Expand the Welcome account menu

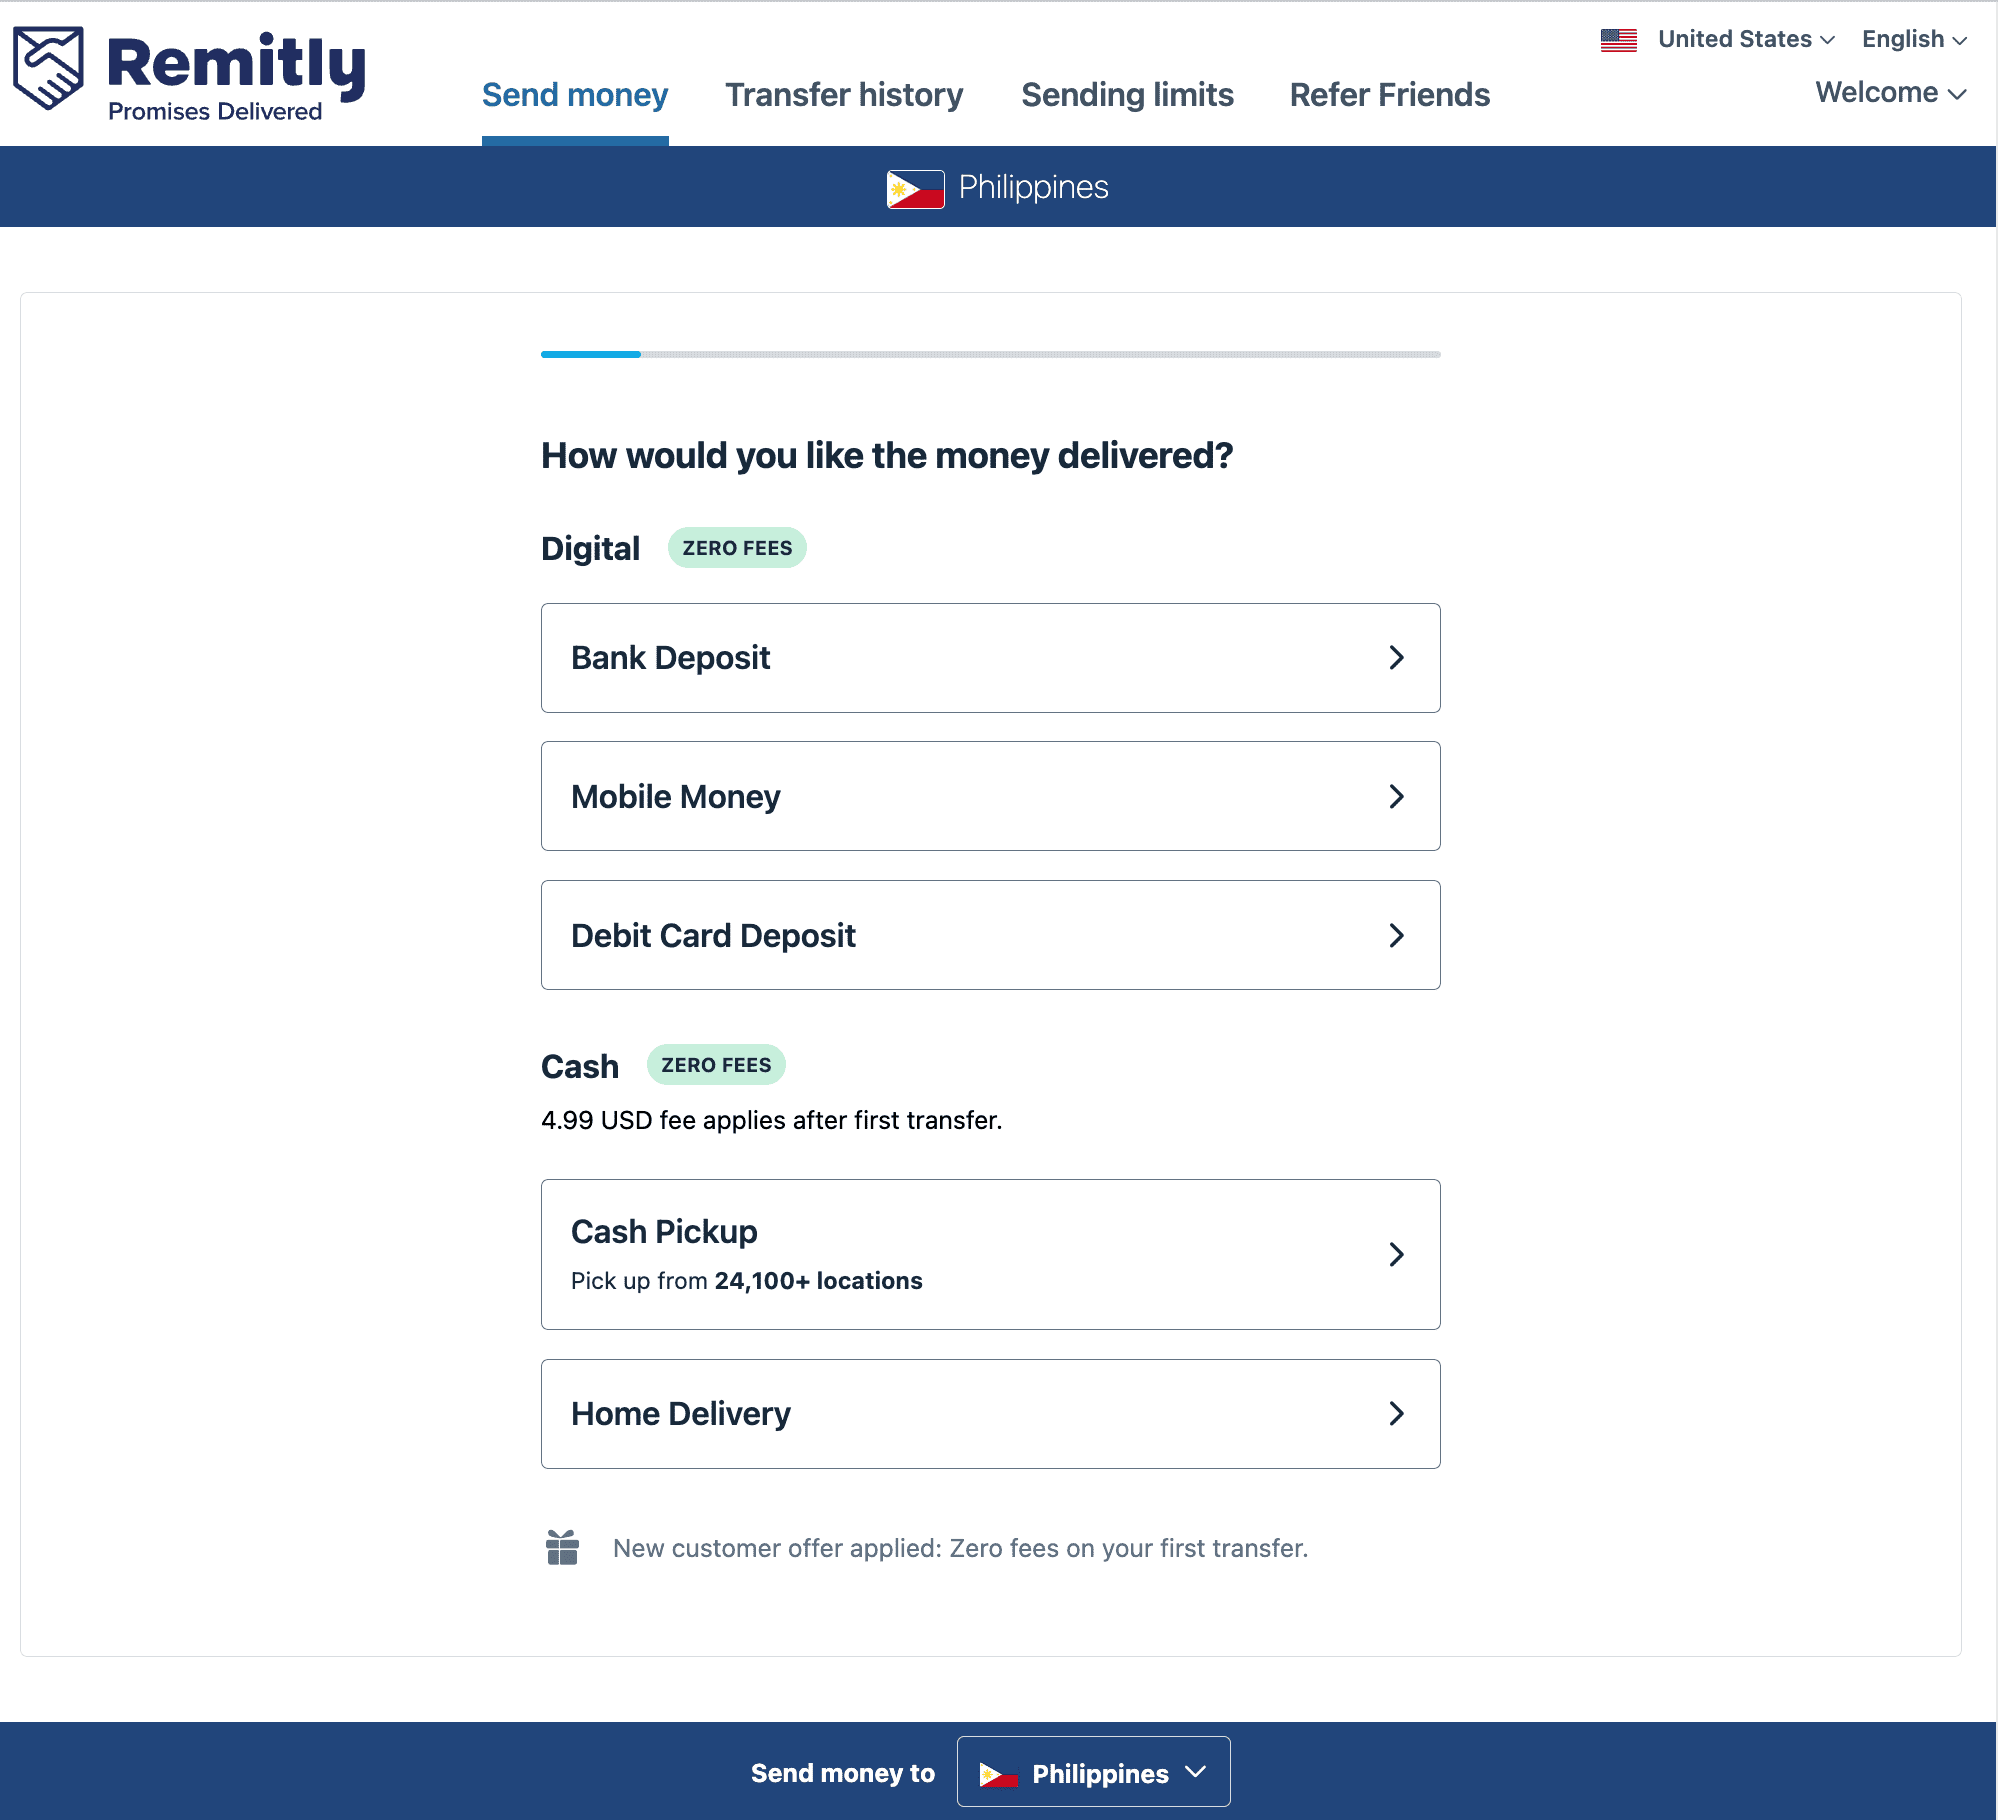click(1889, 93)
